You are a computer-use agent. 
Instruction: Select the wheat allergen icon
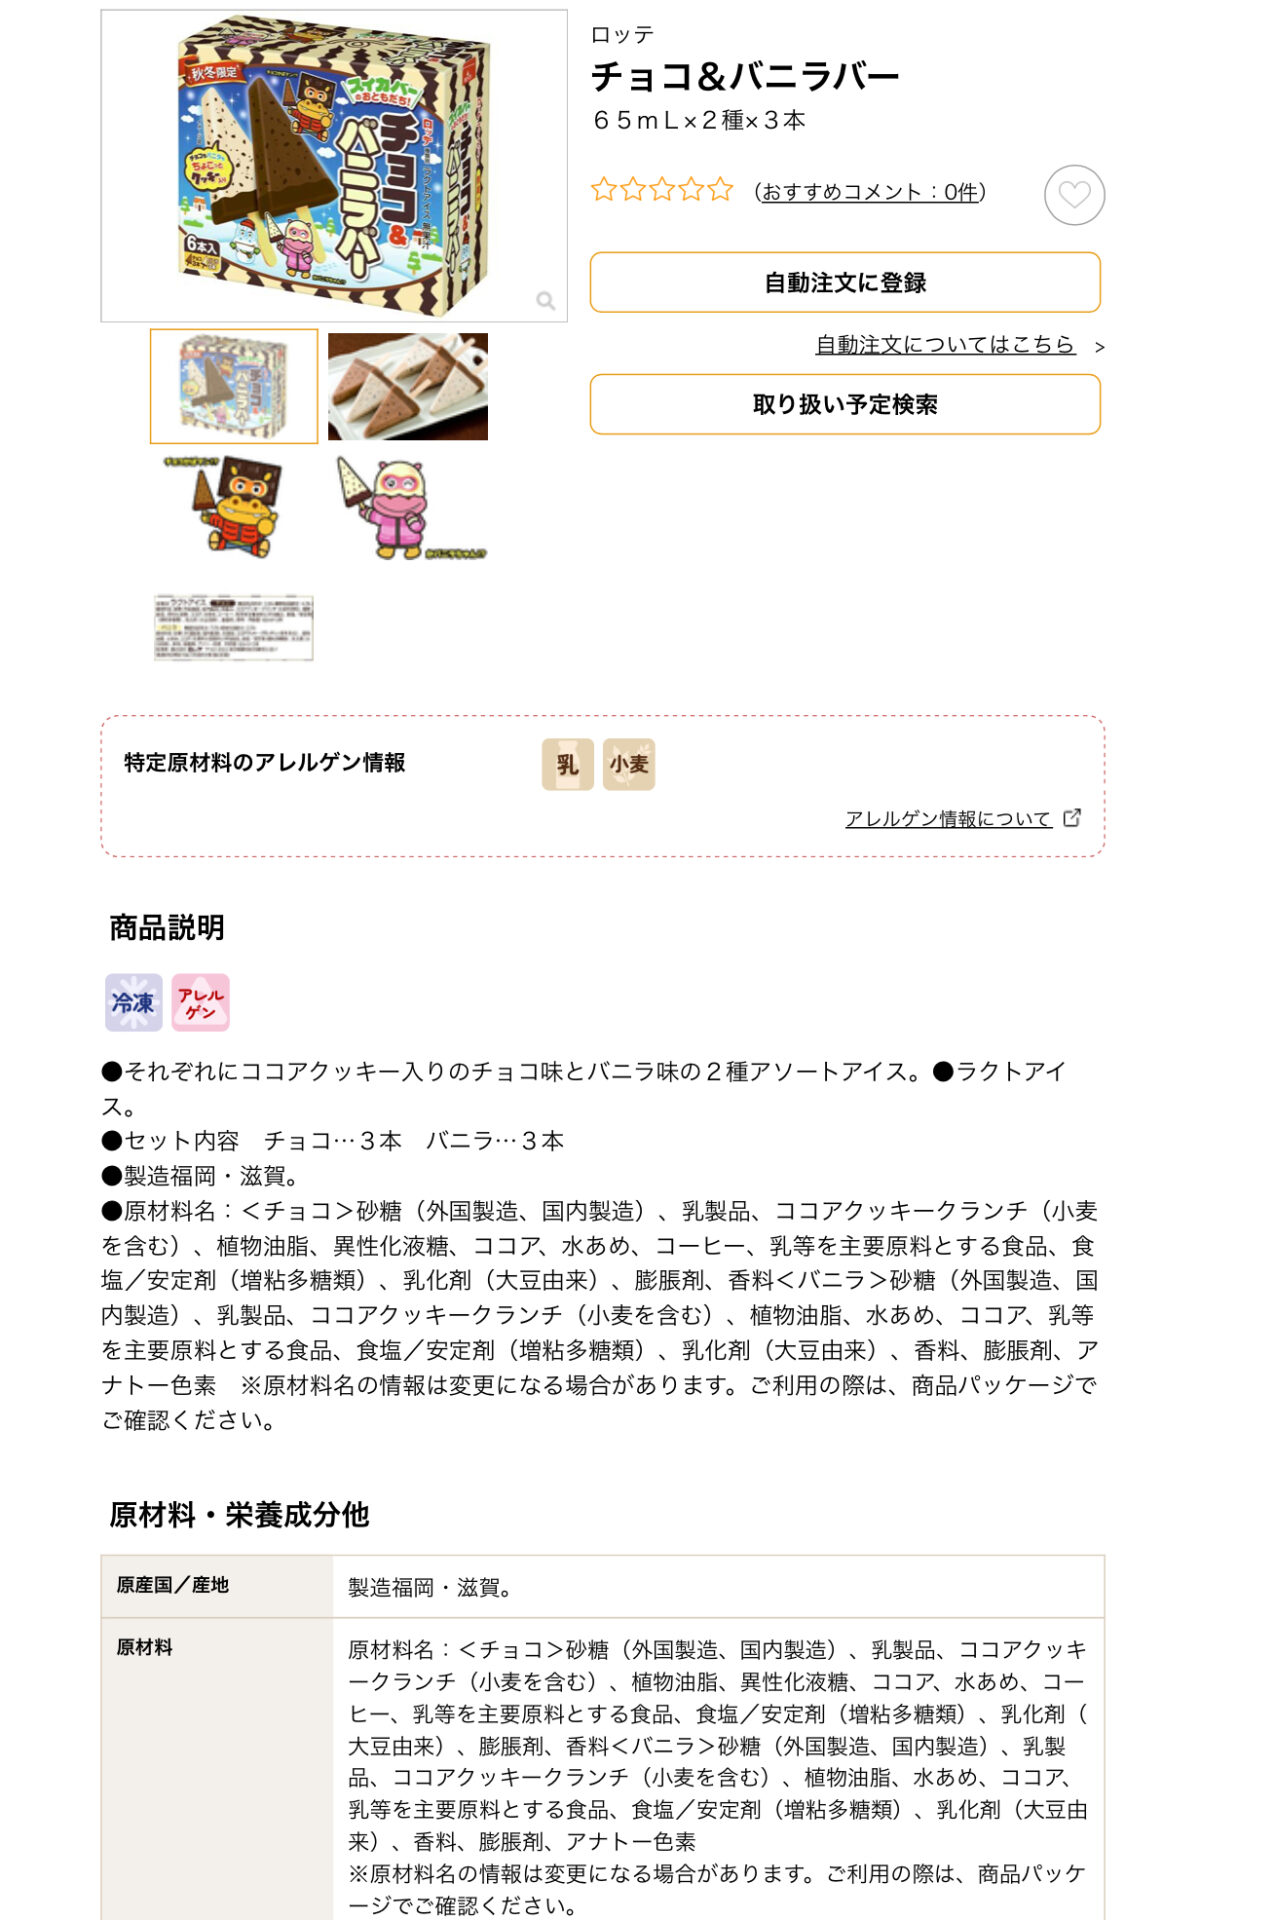(629, 765)
